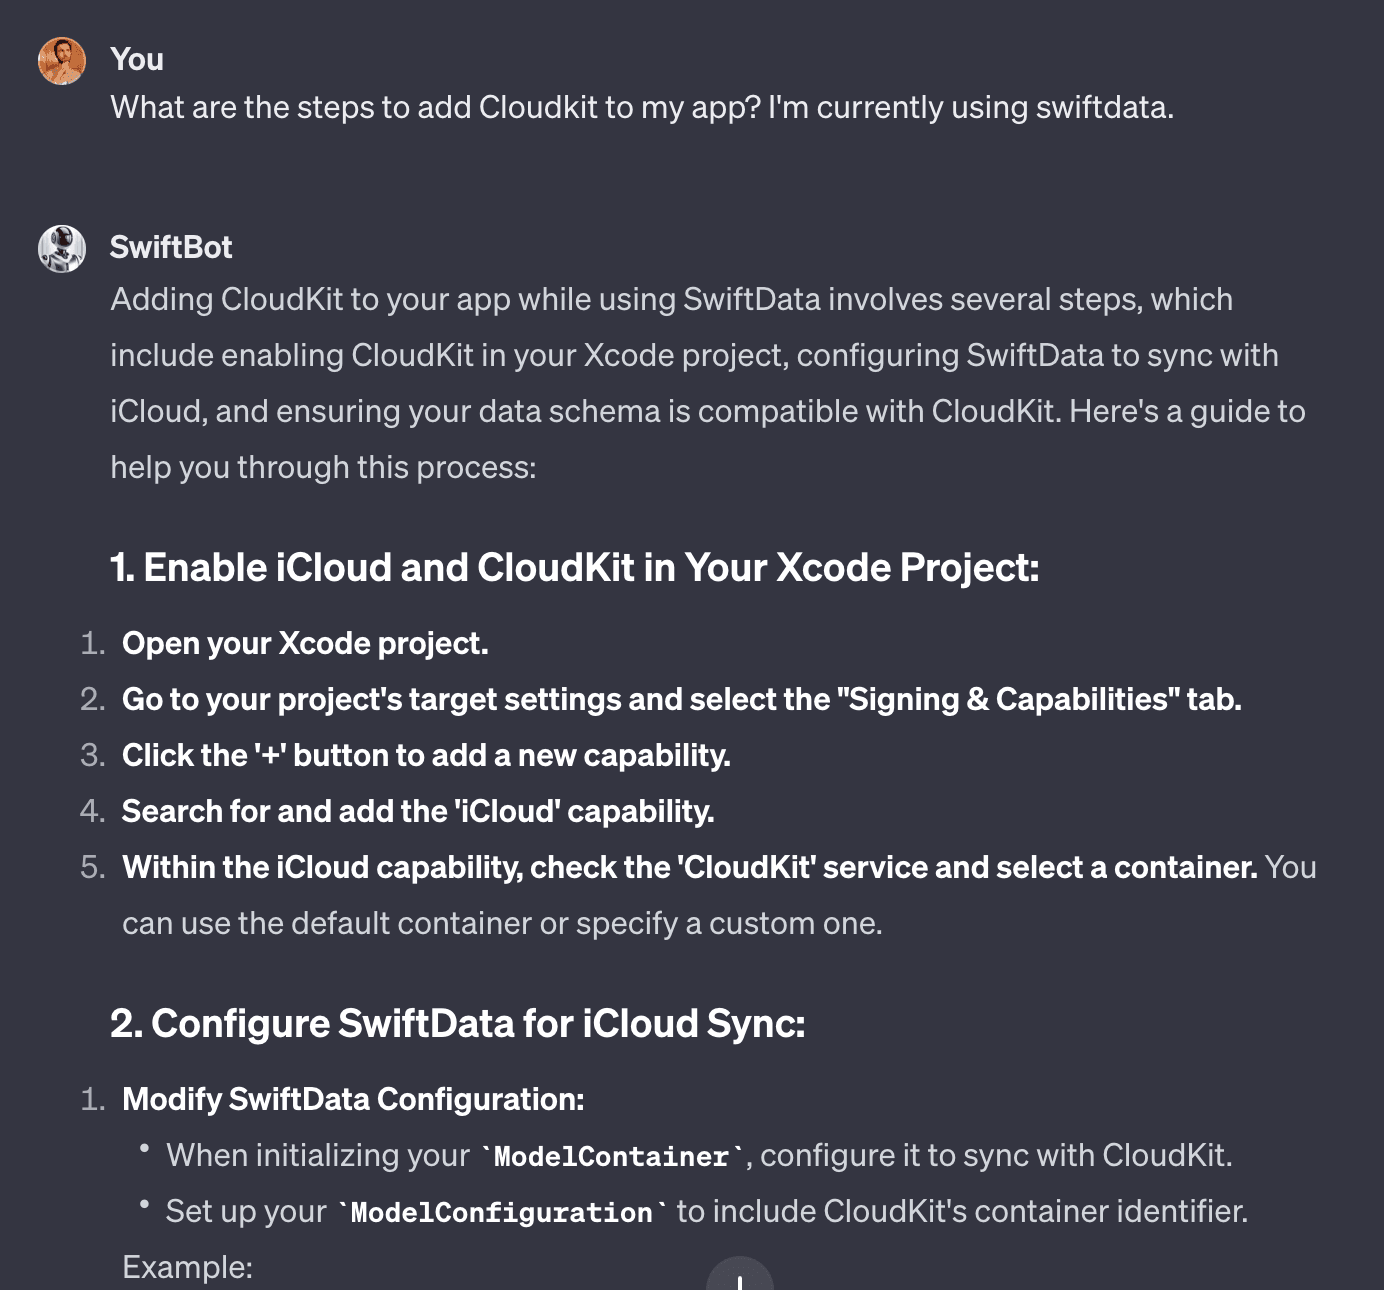Click the "check the 'CloudKit' service" step
This screenshot has width=1384, height=1290.
(x=690, y=867)
